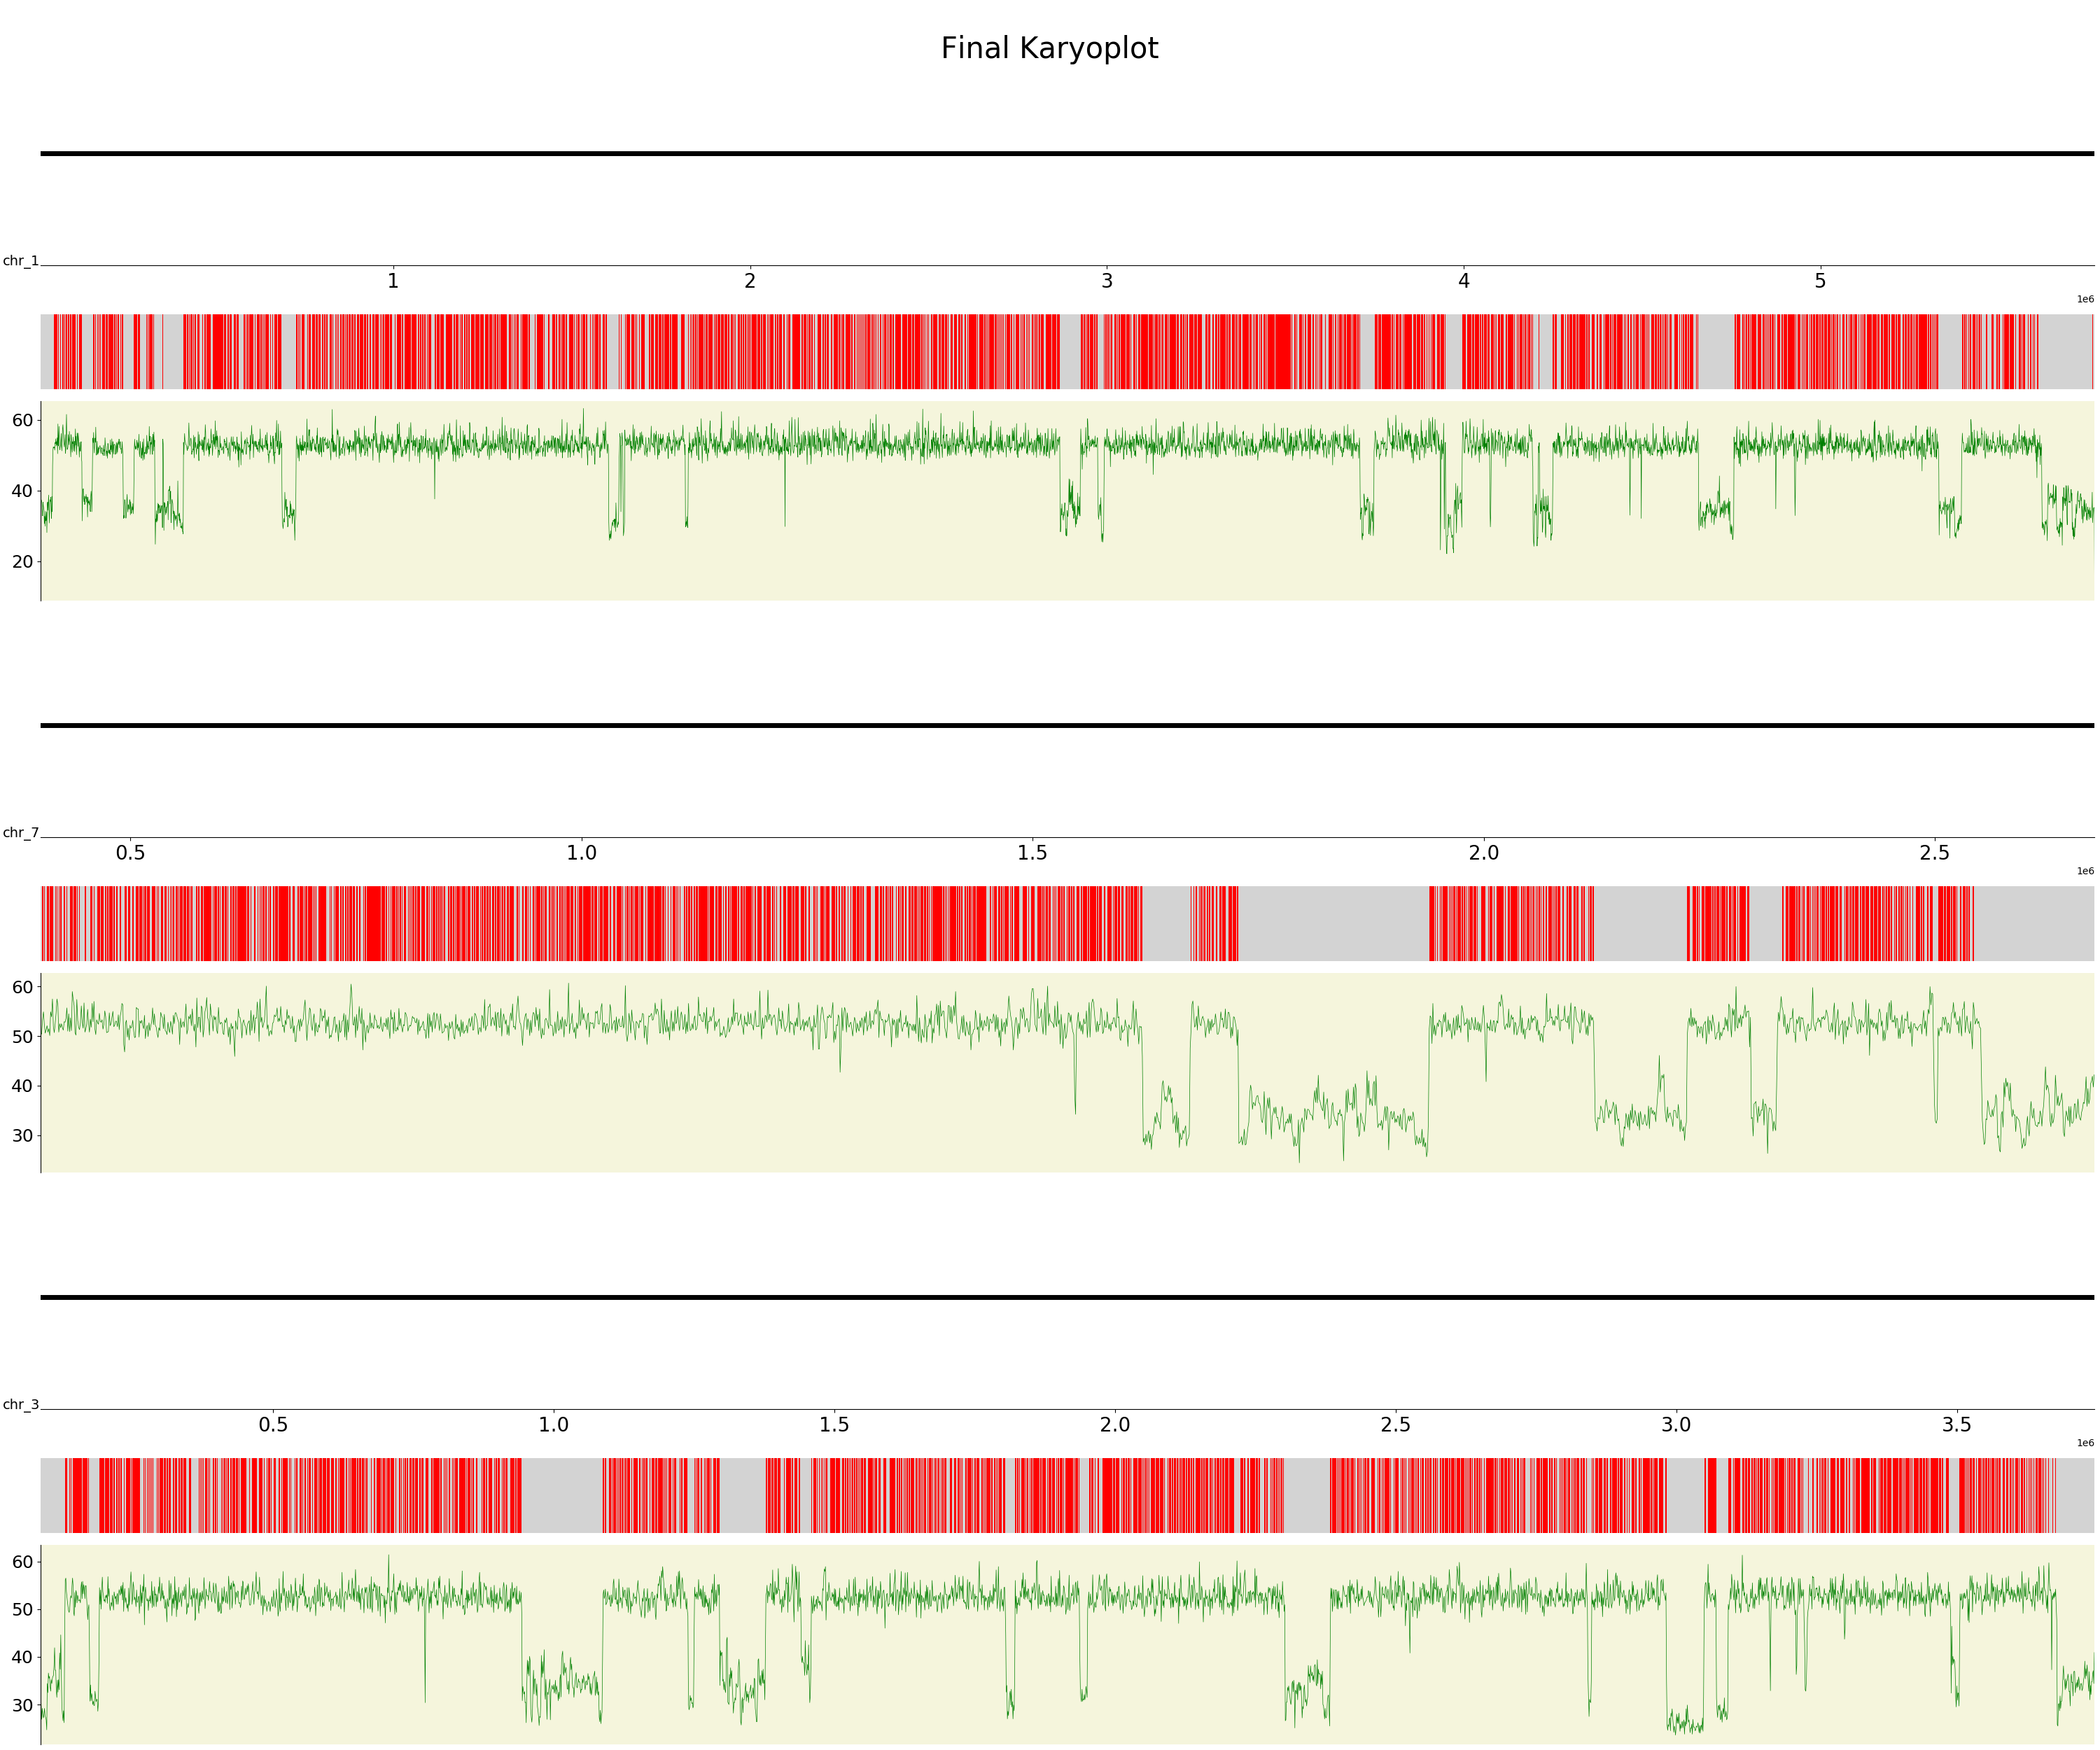Image resolution: width=2100 pixels, height=1750 pixels.
Task: Click the tick label 3 on chr_1 axis
Action: pyautogui.click(x=1107, y=283)
